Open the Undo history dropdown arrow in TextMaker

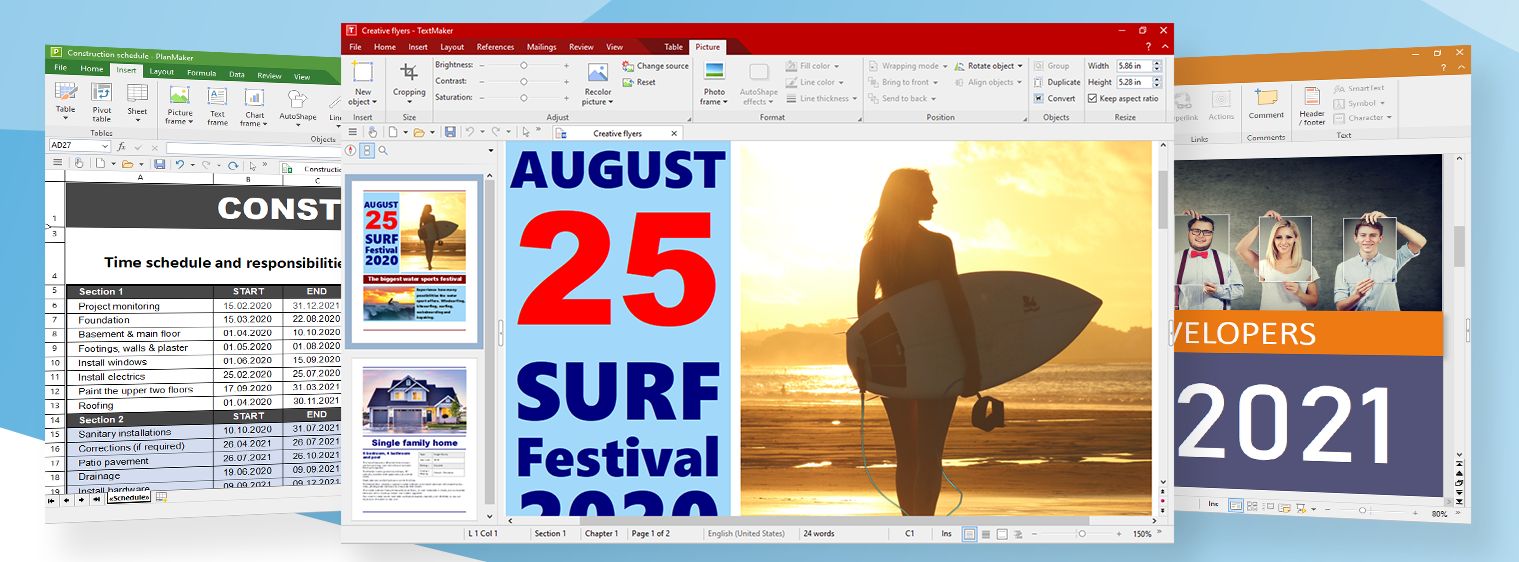[481, 132]
